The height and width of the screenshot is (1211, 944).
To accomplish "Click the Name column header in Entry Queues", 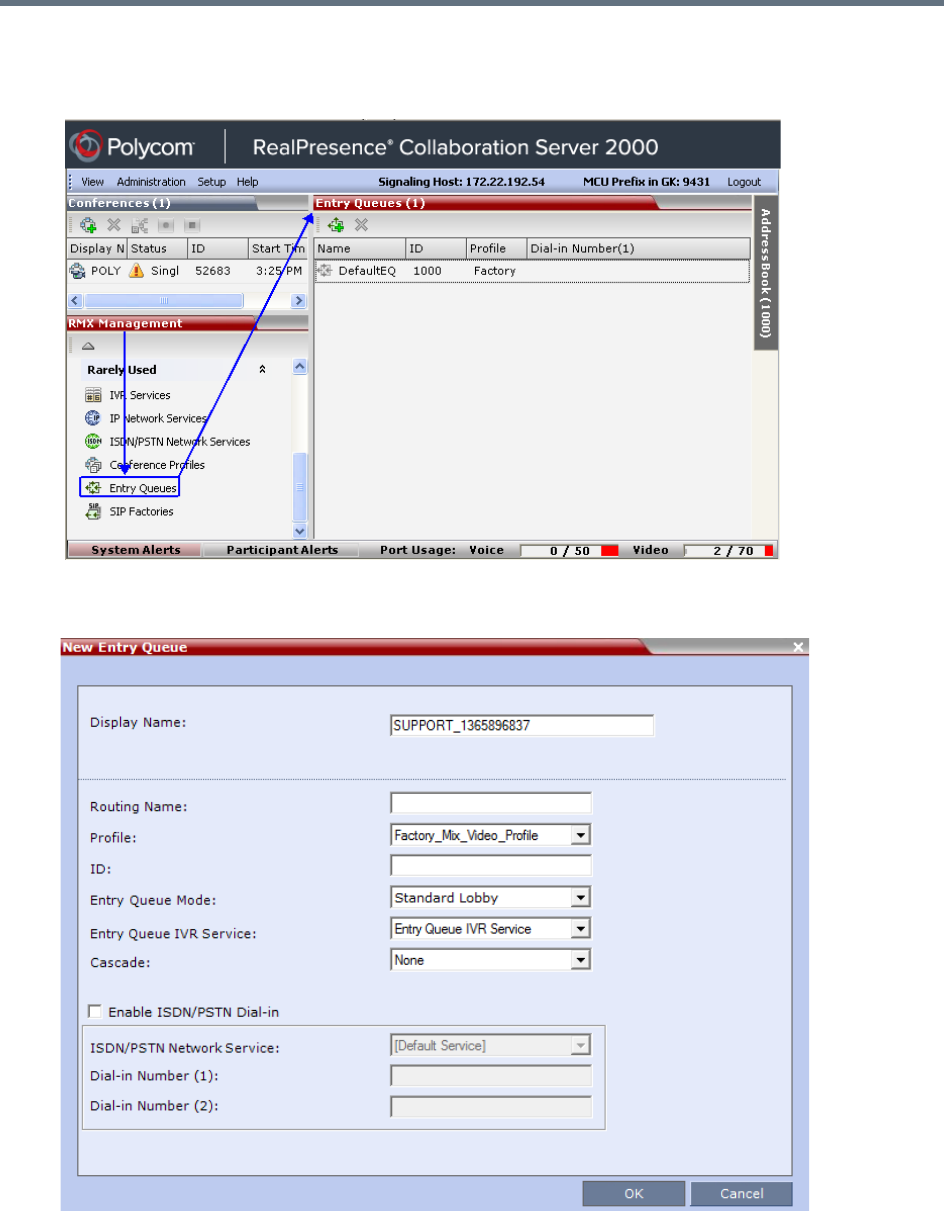I will 359,248.
